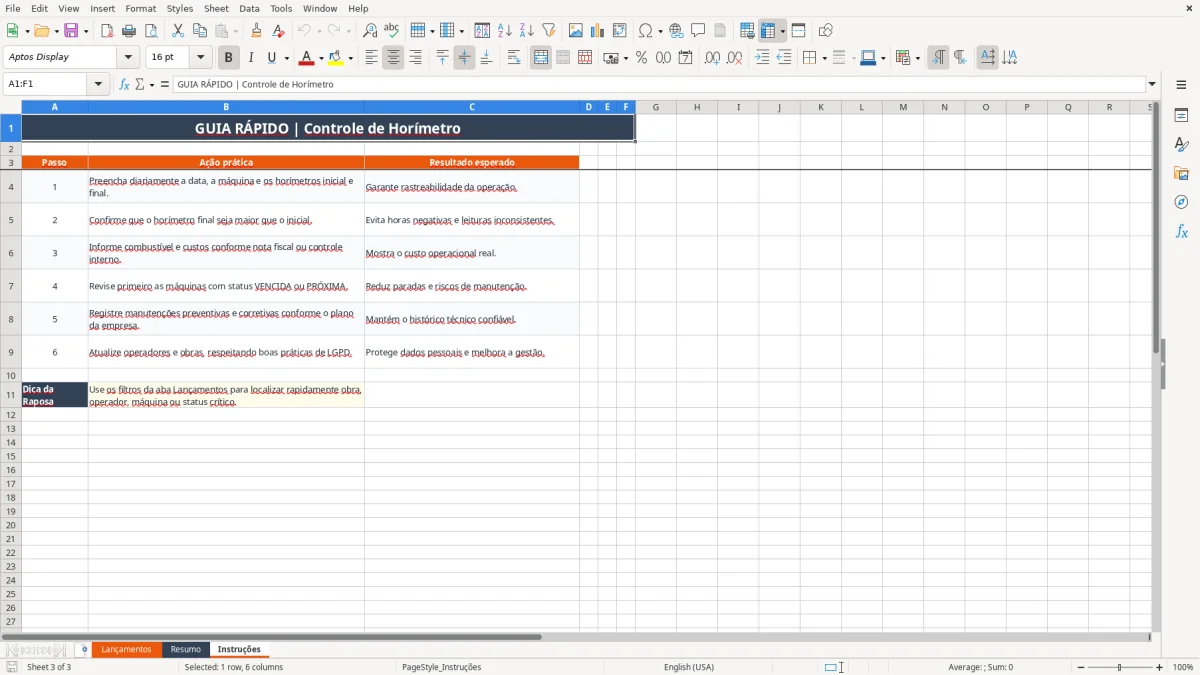Open the sidebar Gallery panel

(1181, 173)
